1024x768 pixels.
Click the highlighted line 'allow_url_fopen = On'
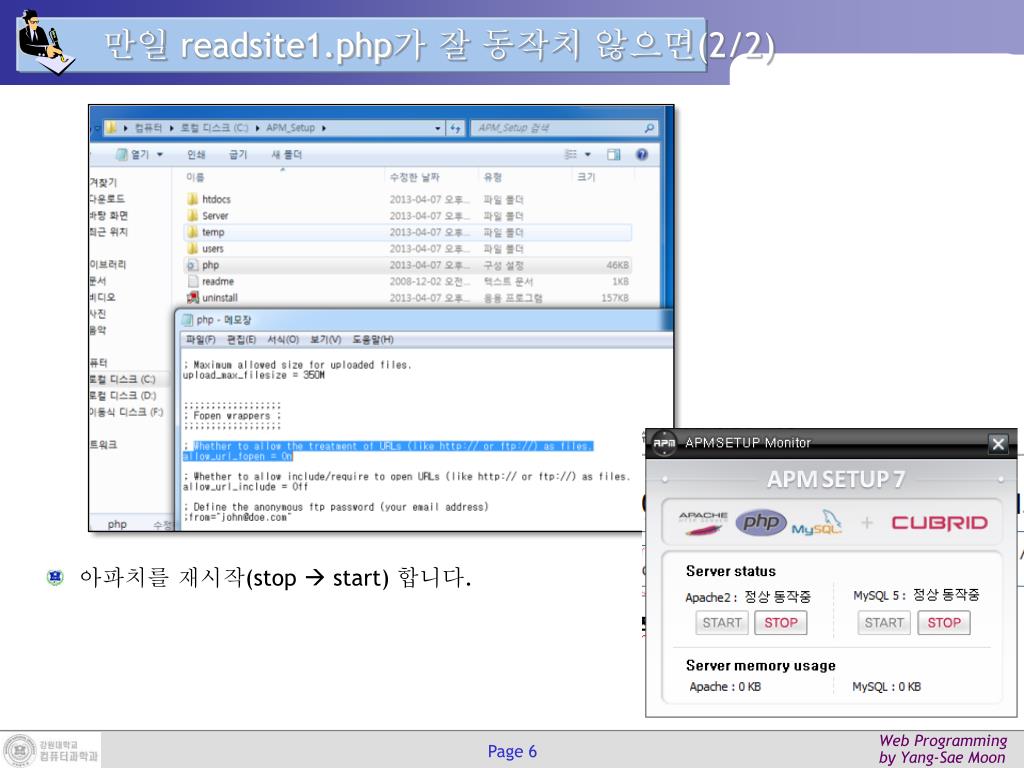point(238,456)
